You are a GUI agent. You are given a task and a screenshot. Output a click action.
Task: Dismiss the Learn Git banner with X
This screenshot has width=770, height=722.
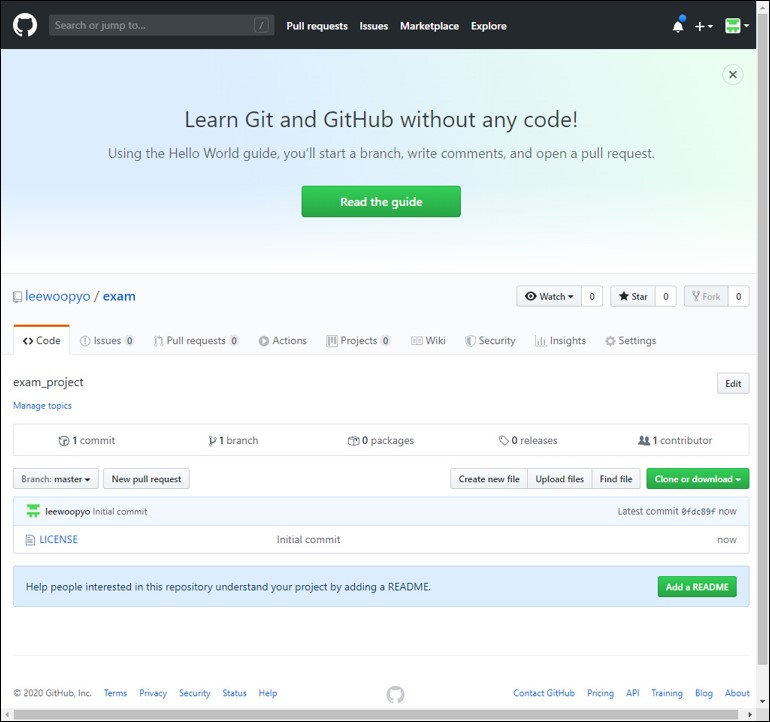[732, 75]
